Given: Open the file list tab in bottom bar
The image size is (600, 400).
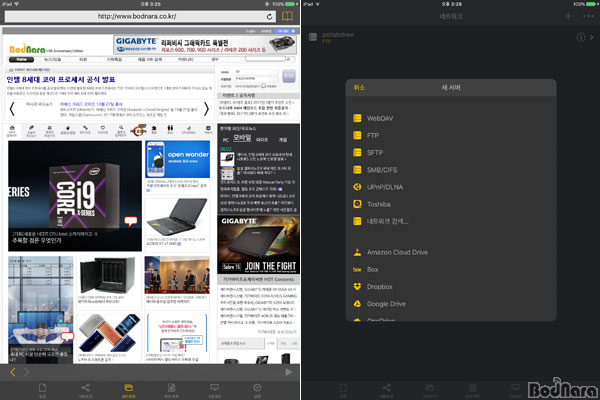Looking at the screenshot, I should click(171, 390).
